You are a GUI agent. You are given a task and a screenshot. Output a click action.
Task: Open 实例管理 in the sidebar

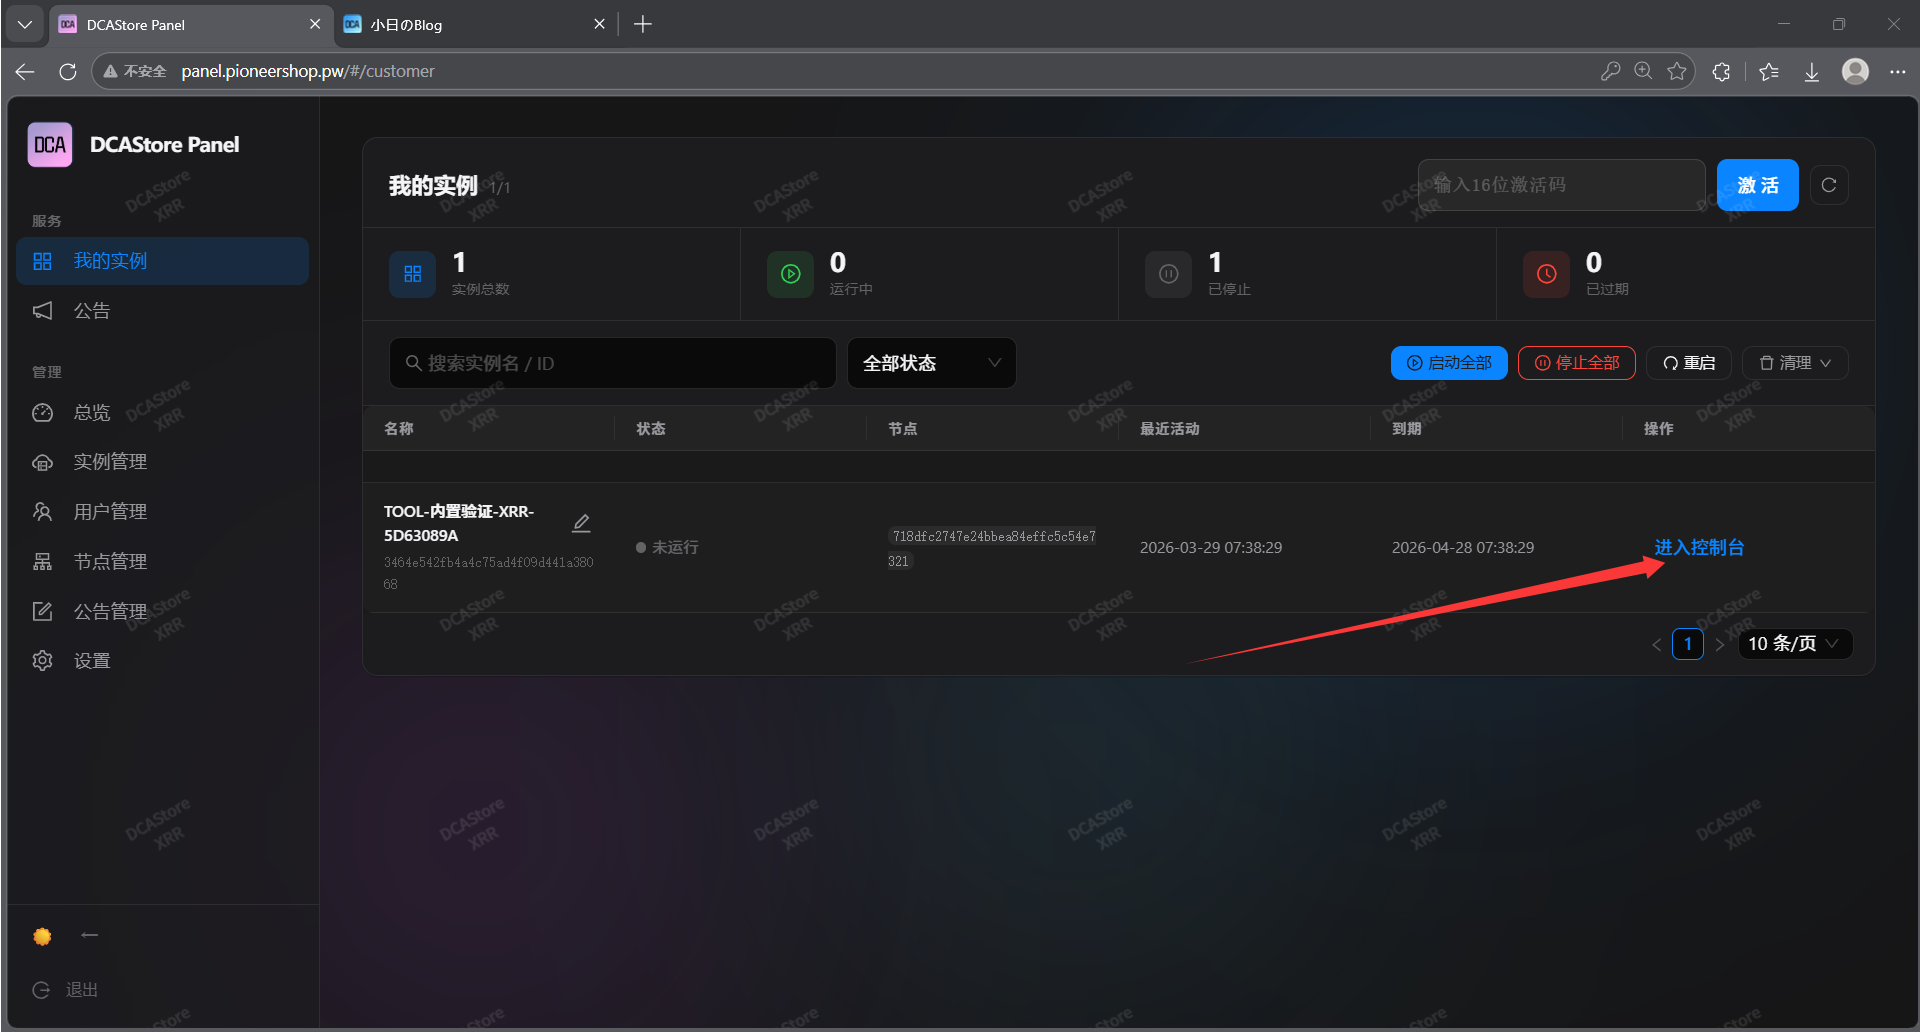pos(110,462)
